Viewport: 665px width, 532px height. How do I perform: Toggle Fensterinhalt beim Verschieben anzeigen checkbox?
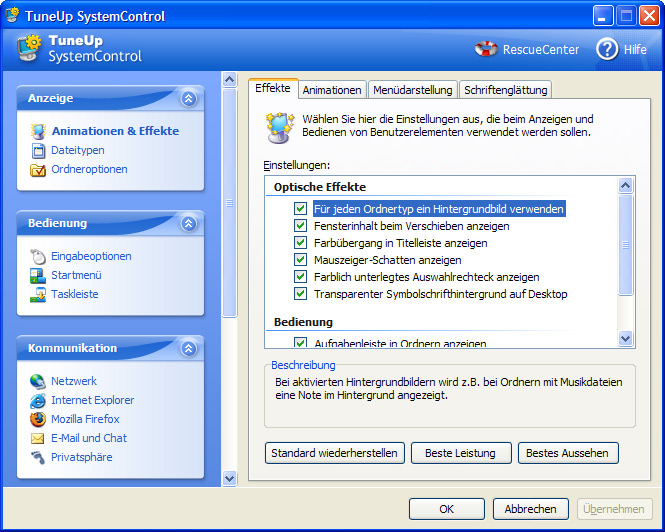[x=300, y=226]
